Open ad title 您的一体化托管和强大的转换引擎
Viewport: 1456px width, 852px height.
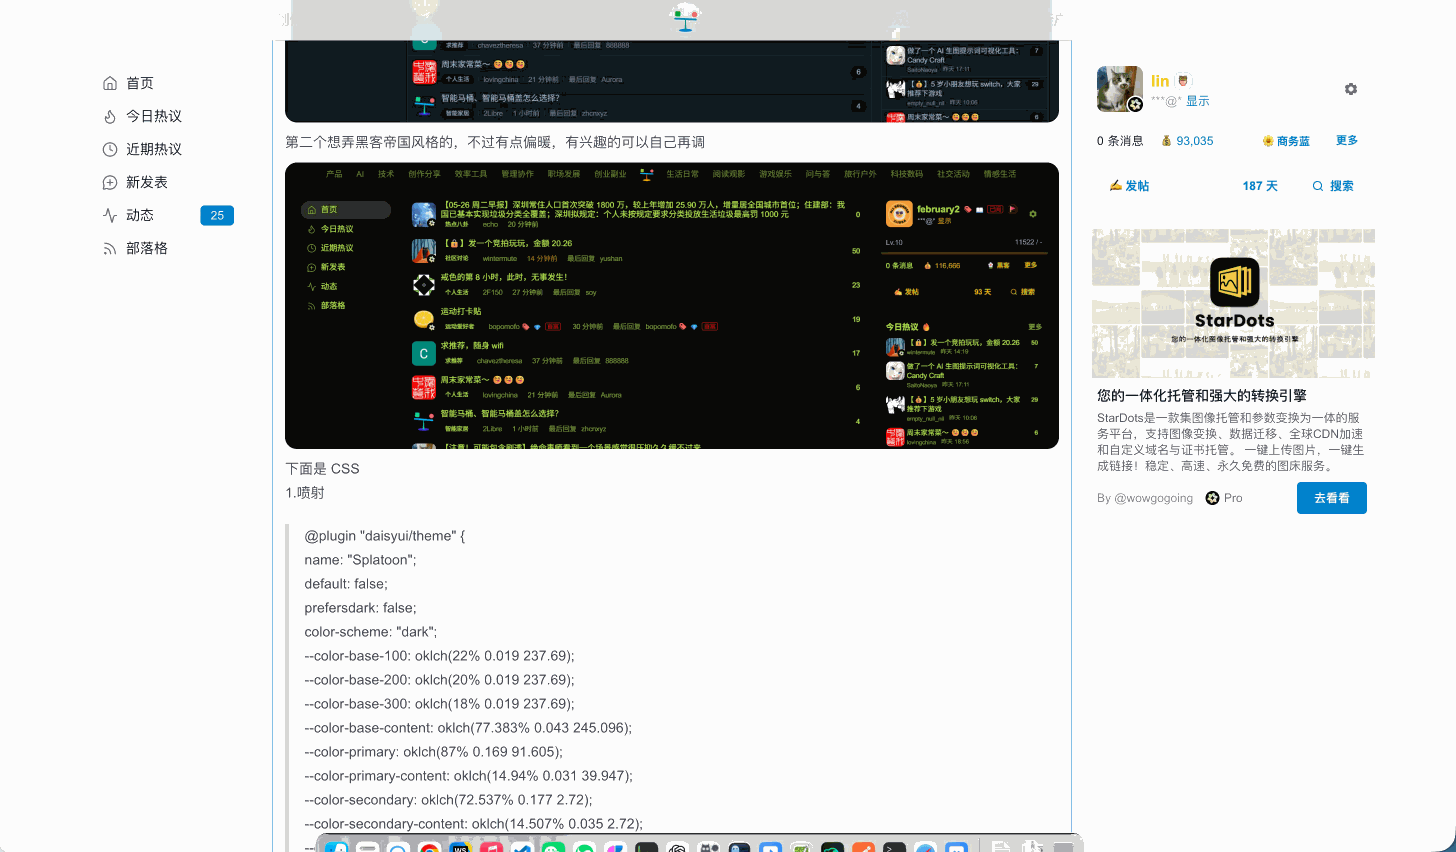pos(1202,396)
